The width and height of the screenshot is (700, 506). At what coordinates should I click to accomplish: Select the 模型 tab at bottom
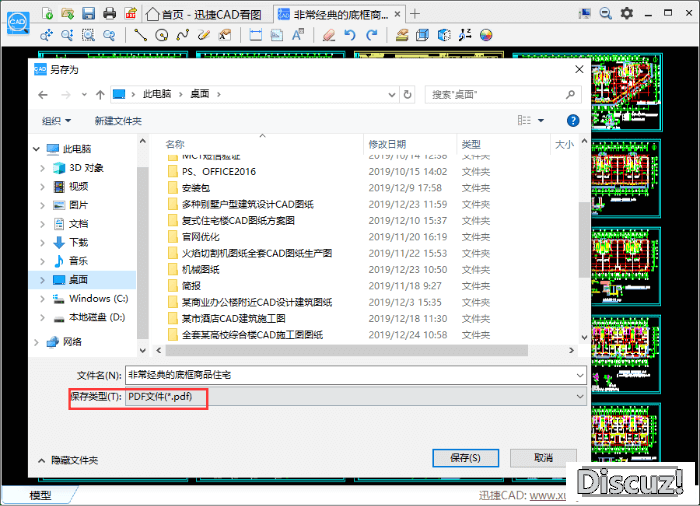[x=40, y=495]
